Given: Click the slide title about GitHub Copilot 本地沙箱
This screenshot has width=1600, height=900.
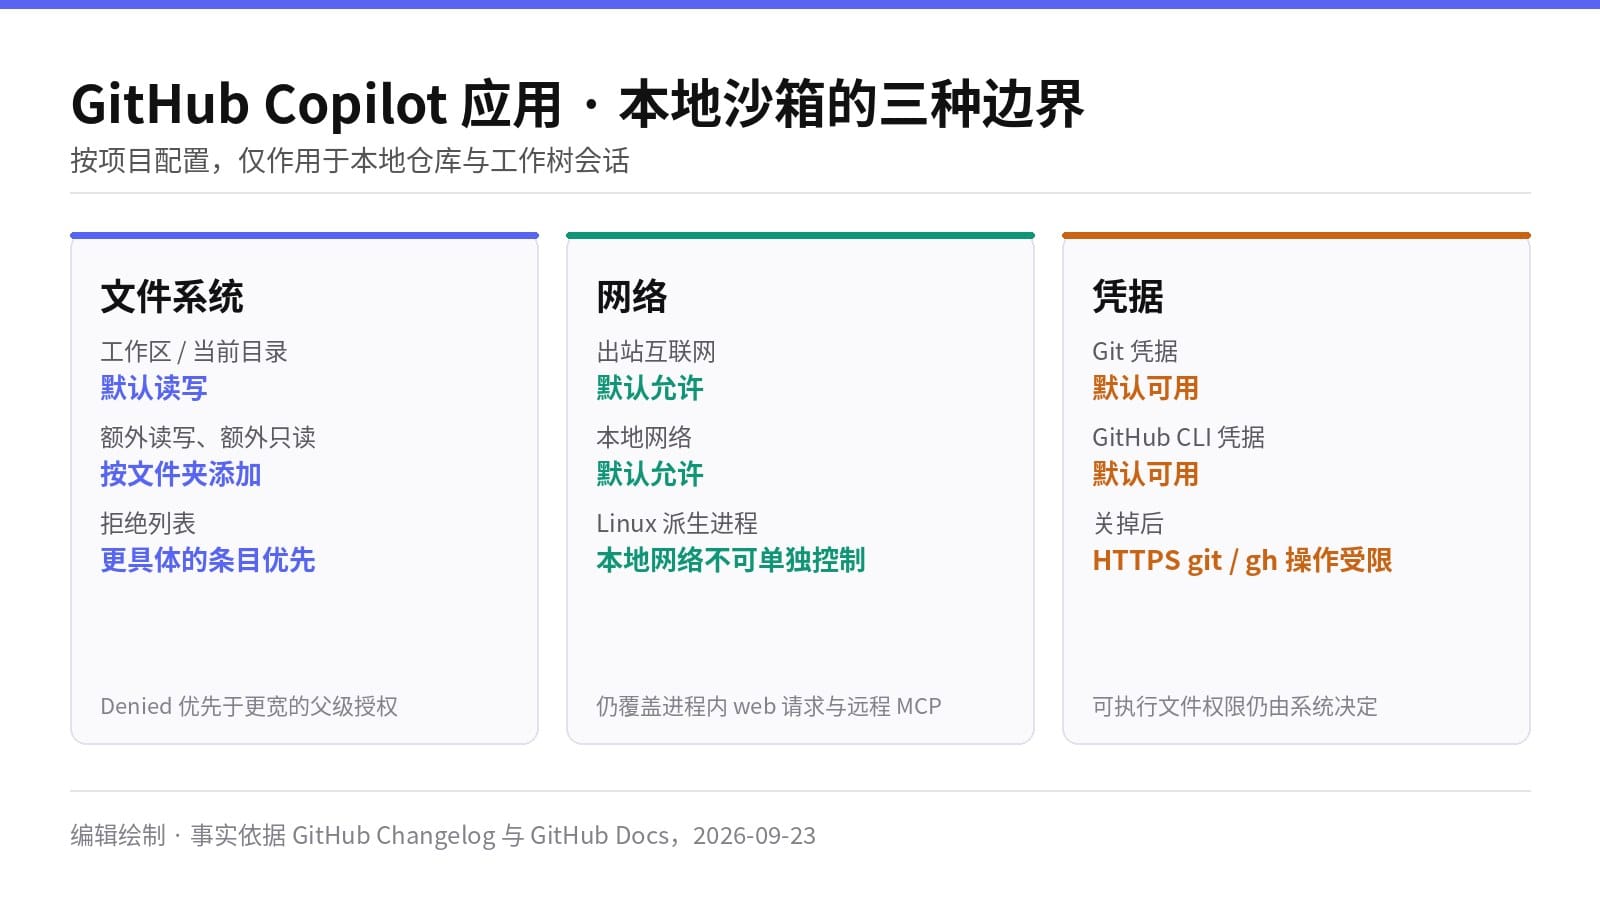Looking at the screenshot, I should (x=577, y=104).
